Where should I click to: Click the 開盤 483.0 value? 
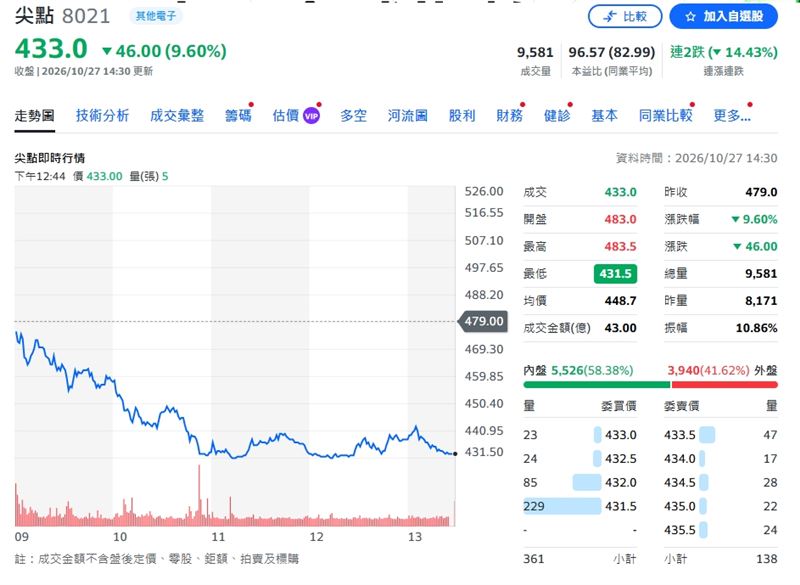[x=620, y=219]
